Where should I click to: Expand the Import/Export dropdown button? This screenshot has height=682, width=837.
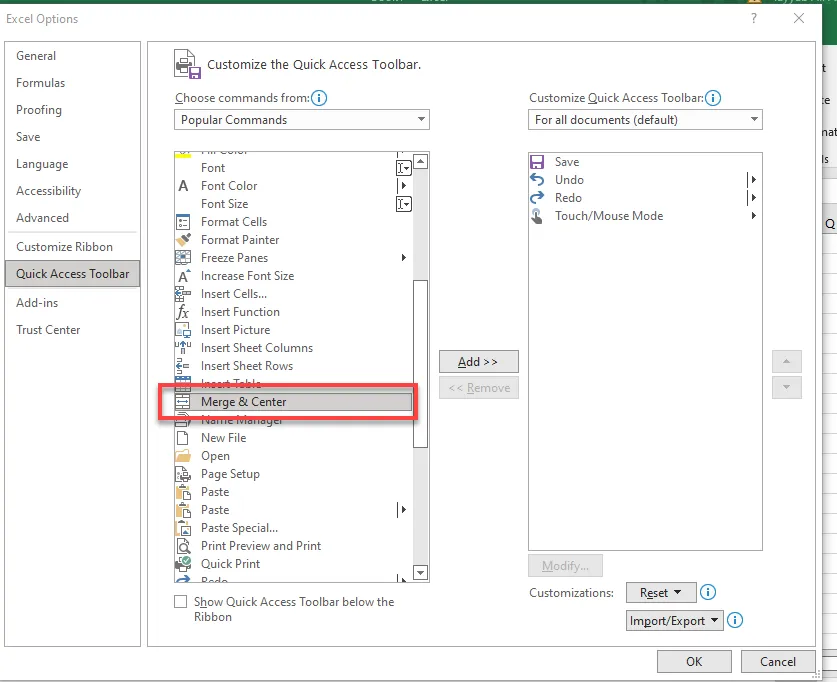(674, 621)
